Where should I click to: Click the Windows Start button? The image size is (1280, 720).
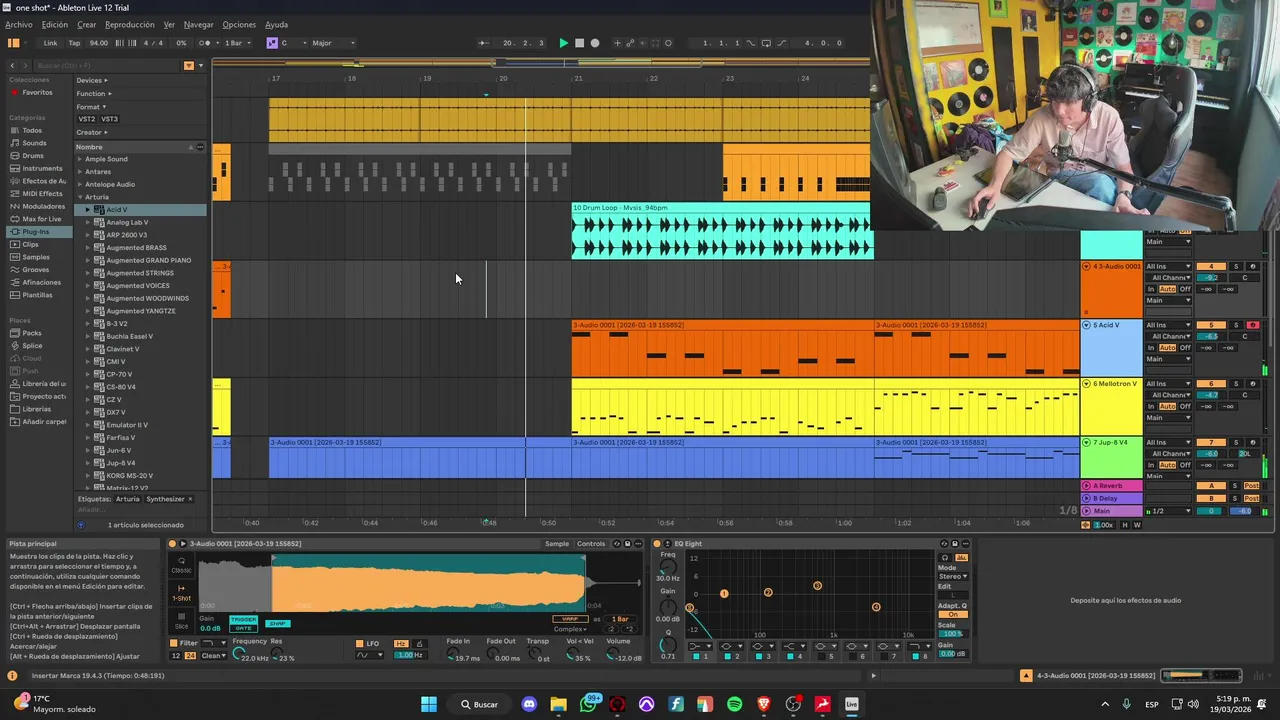click(x=429, y=704)
